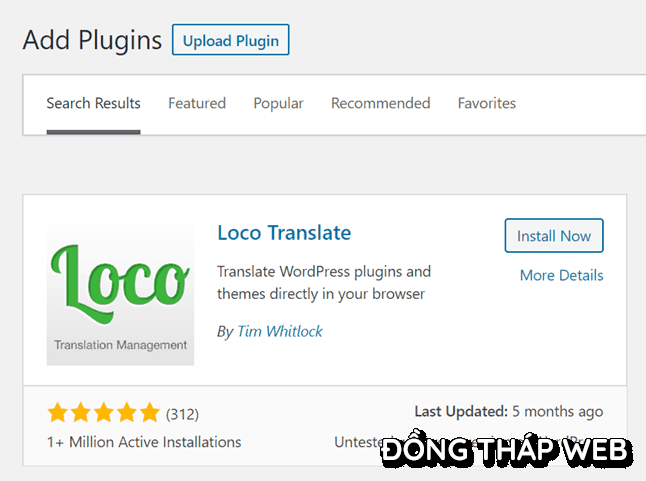646x481 pixels.
Task: Switch to the Search Results tab
Action: tap(93, 103)
